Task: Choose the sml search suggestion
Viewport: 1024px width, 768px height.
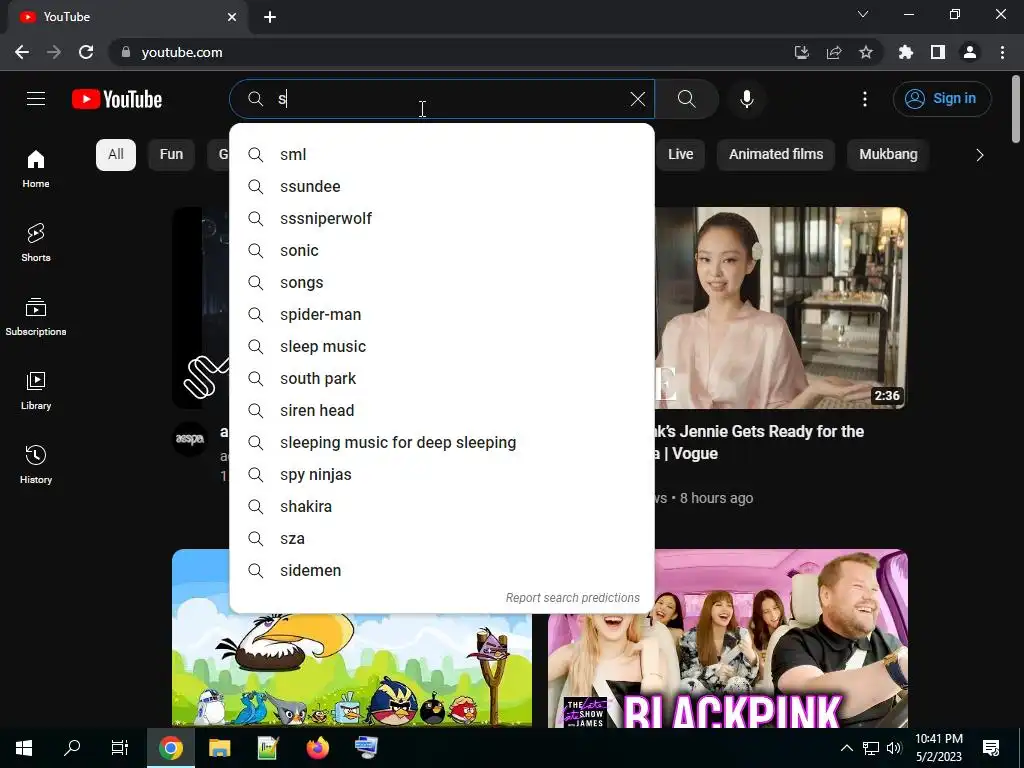Action: pos(442,154)
